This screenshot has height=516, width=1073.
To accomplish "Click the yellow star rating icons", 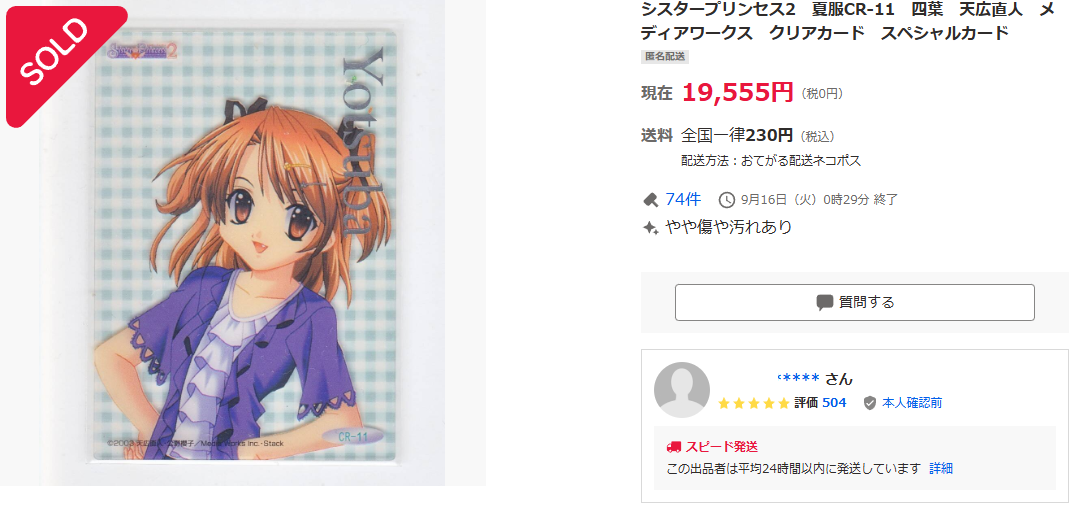I will (753, 403).
